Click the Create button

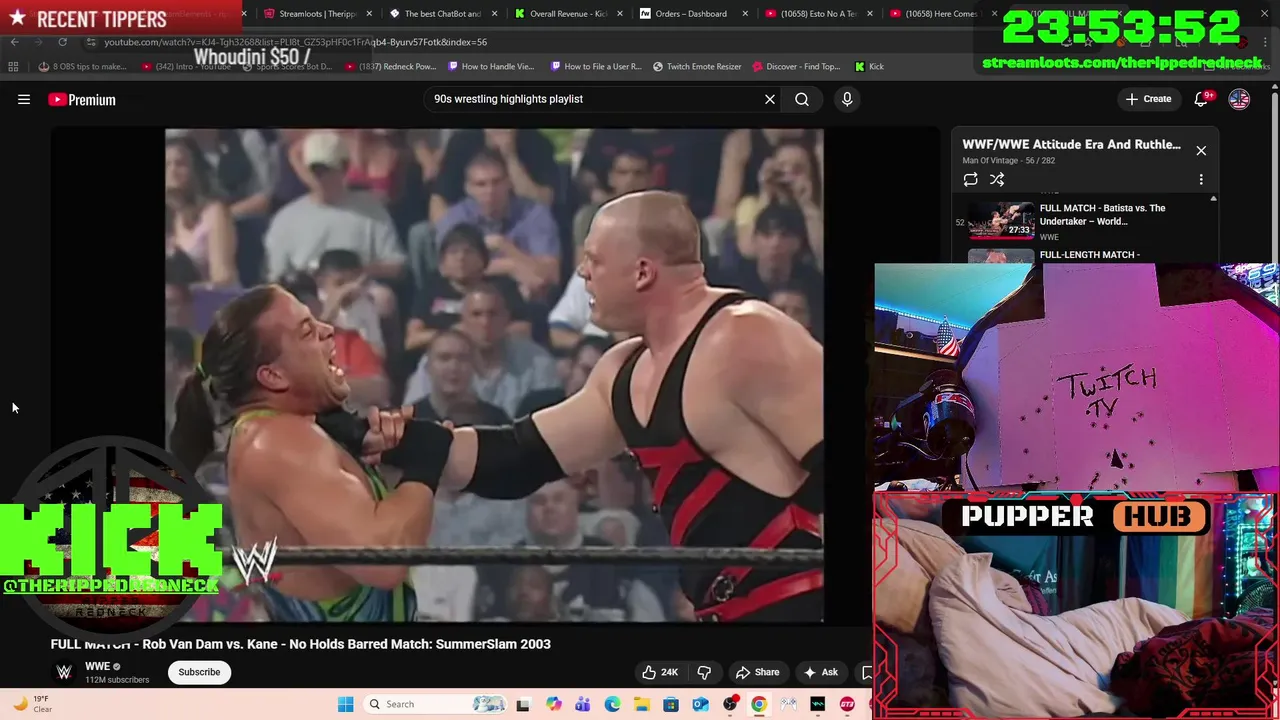pyautogui.click(x=1148, y=99)
